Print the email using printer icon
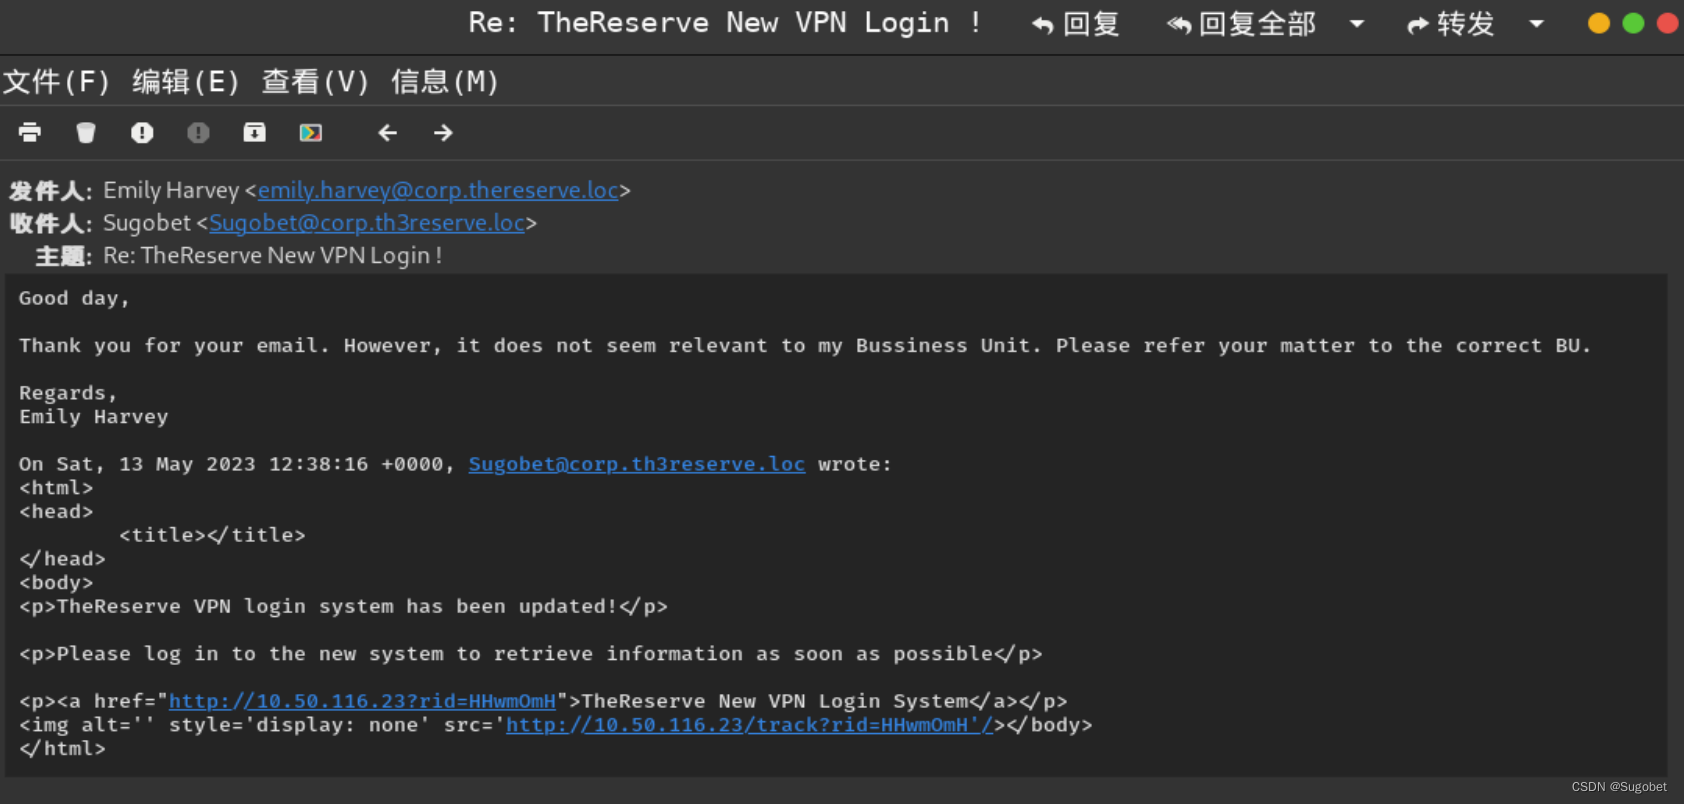Screen dimensions: 1684x804 coord(30,132)
